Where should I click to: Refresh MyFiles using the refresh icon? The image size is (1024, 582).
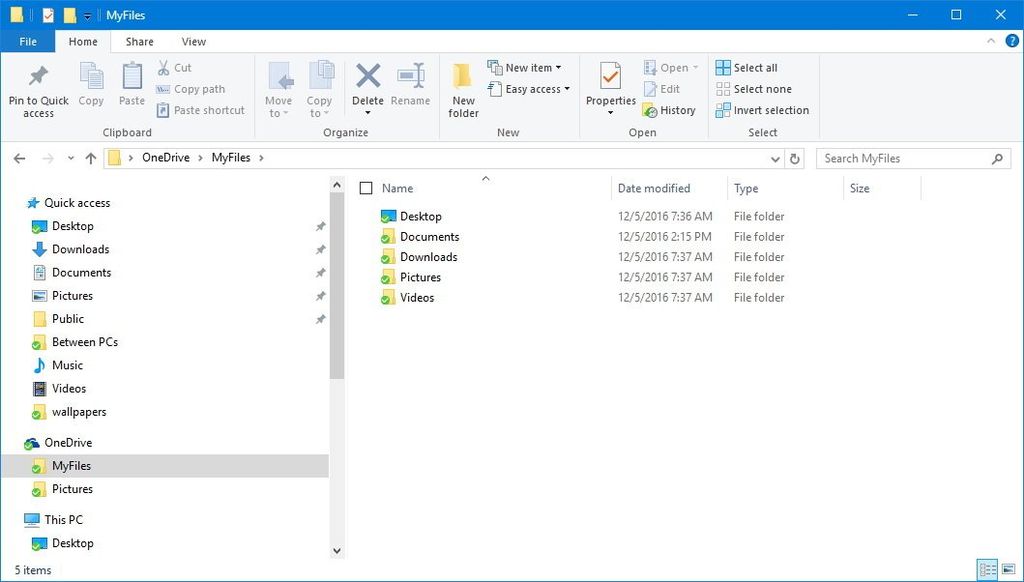coord(793,157)
